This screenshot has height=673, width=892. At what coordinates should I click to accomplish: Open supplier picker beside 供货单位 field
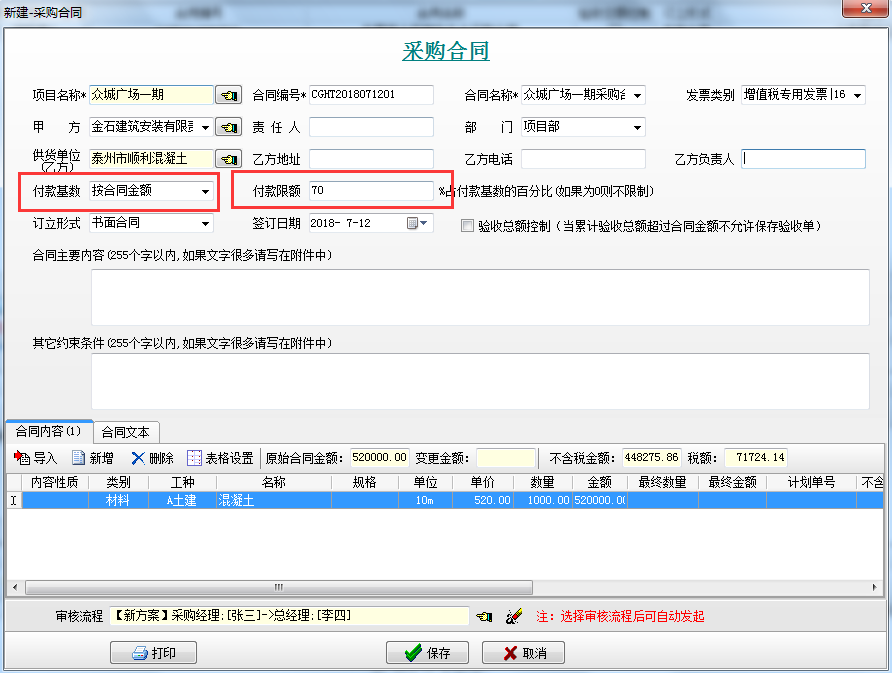point(229,159)
